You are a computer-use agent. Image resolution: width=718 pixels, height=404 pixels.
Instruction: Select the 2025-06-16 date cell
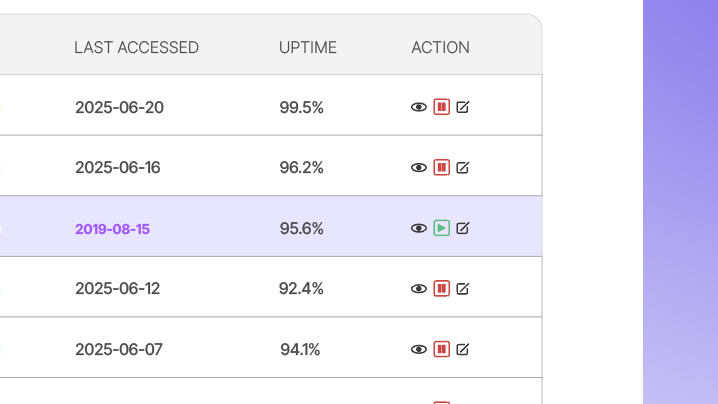[117, 168]
